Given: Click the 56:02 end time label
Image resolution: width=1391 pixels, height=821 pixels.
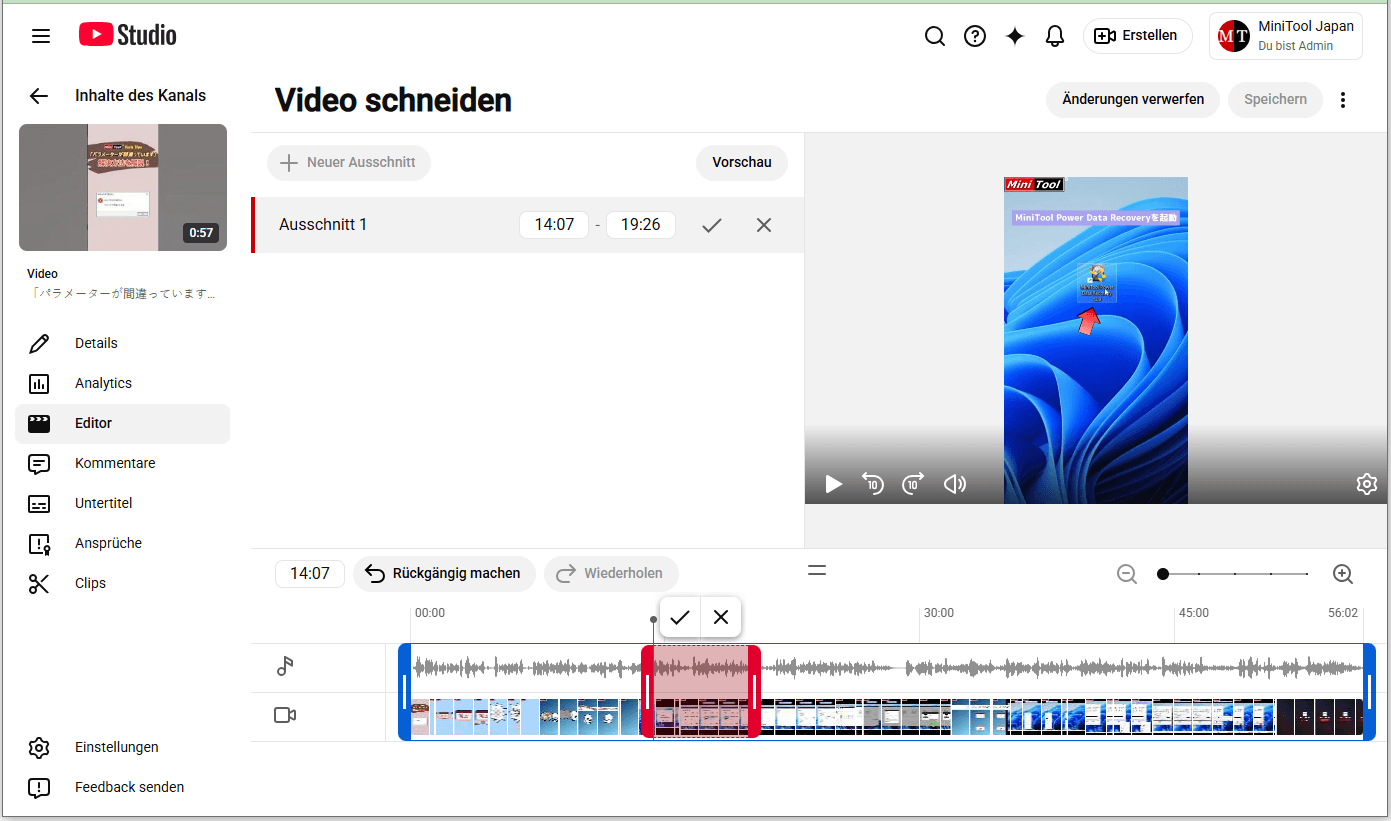Looking at the screenshot, I should click(1343, 613).
